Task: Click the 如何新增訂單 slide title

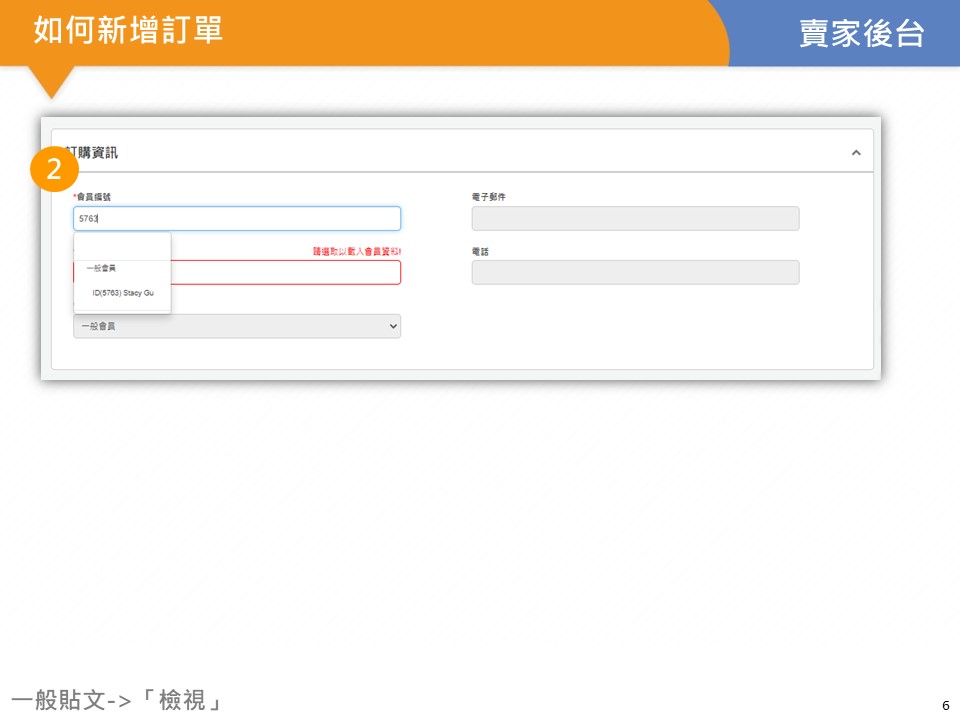Action: [128, 30]
